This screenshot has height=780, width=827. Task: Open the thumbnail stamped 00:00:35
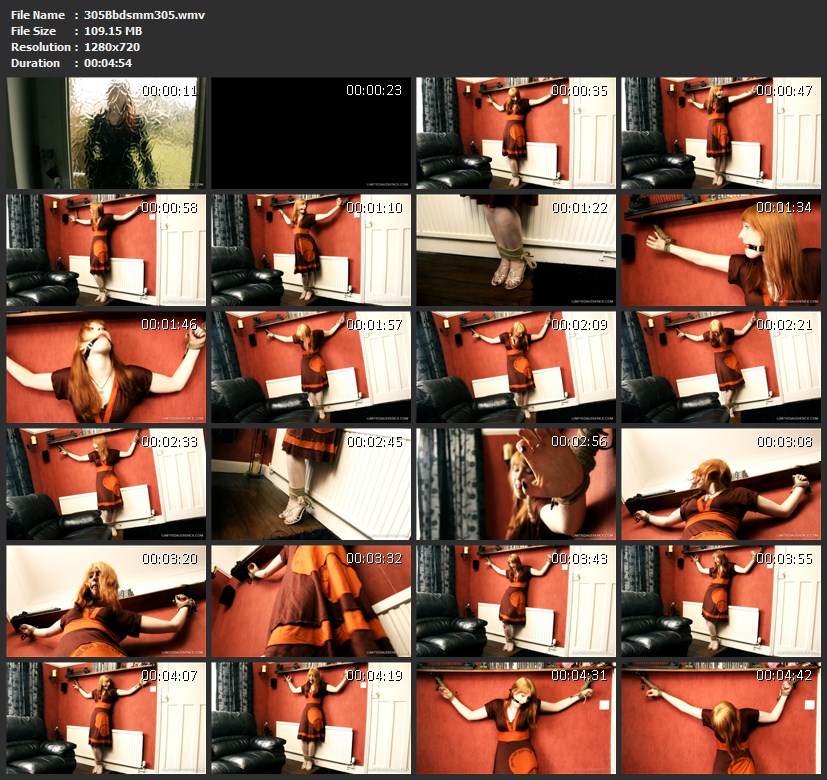pos(516,133)
